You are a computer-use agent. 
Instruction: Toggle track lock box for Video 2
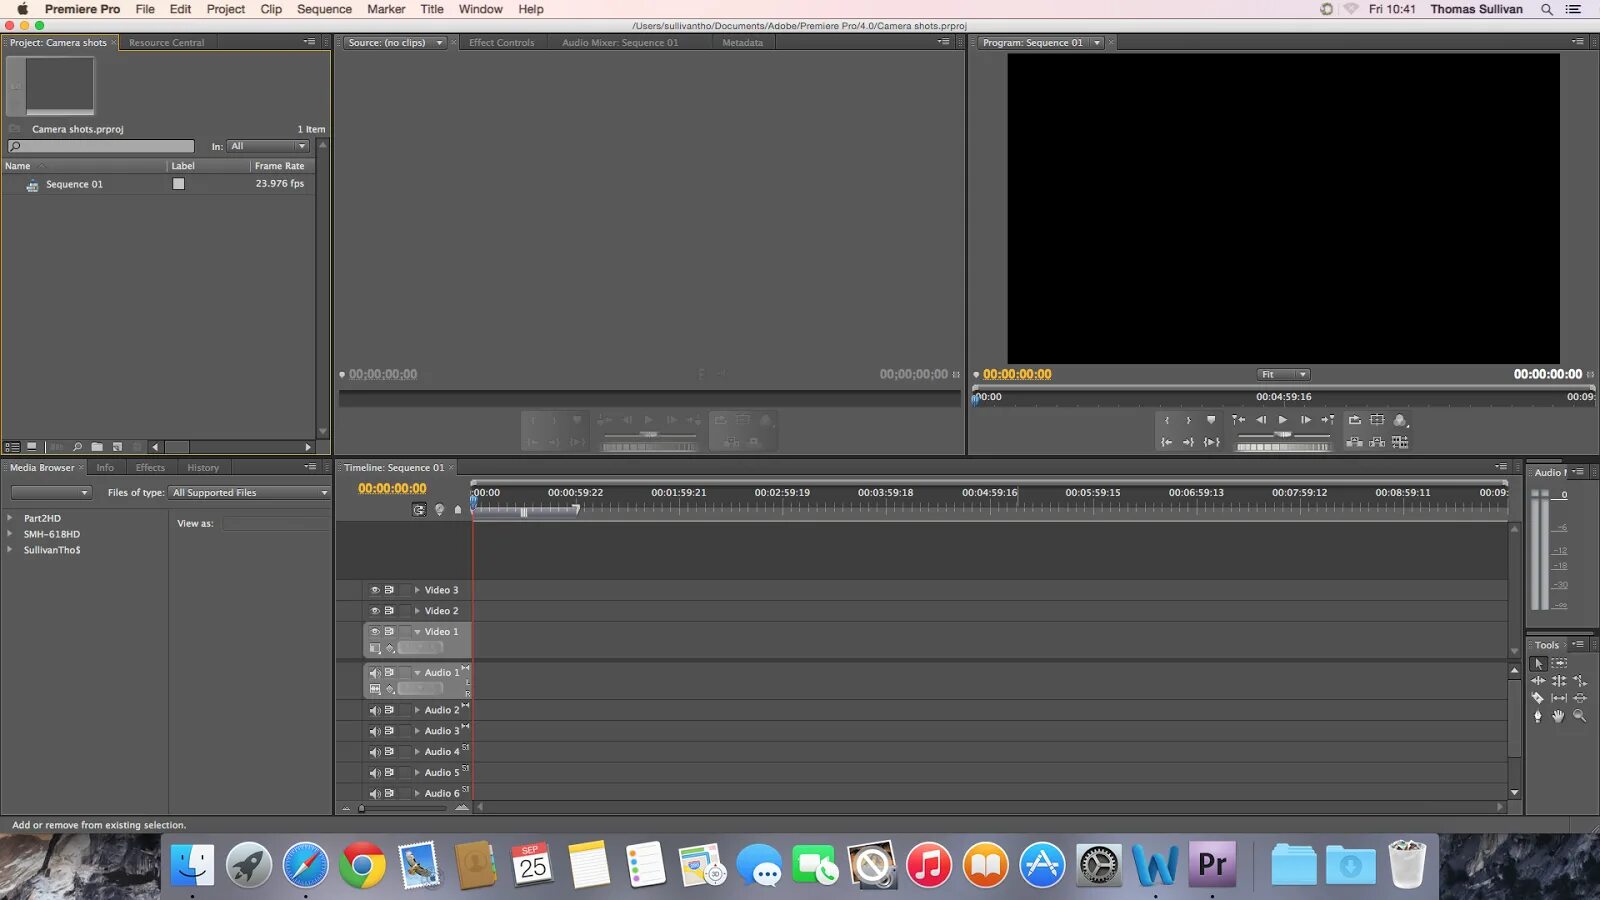click(x=404, y=611)
